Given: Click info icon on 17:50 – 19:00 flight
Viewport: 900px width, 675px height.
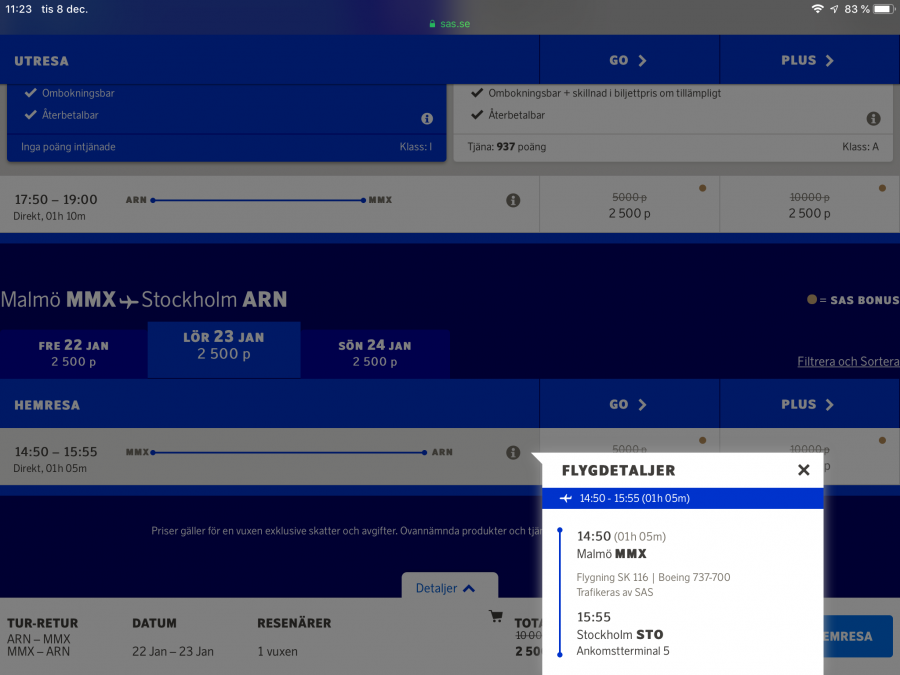Looking at the screenshot, I should [513, 201].
